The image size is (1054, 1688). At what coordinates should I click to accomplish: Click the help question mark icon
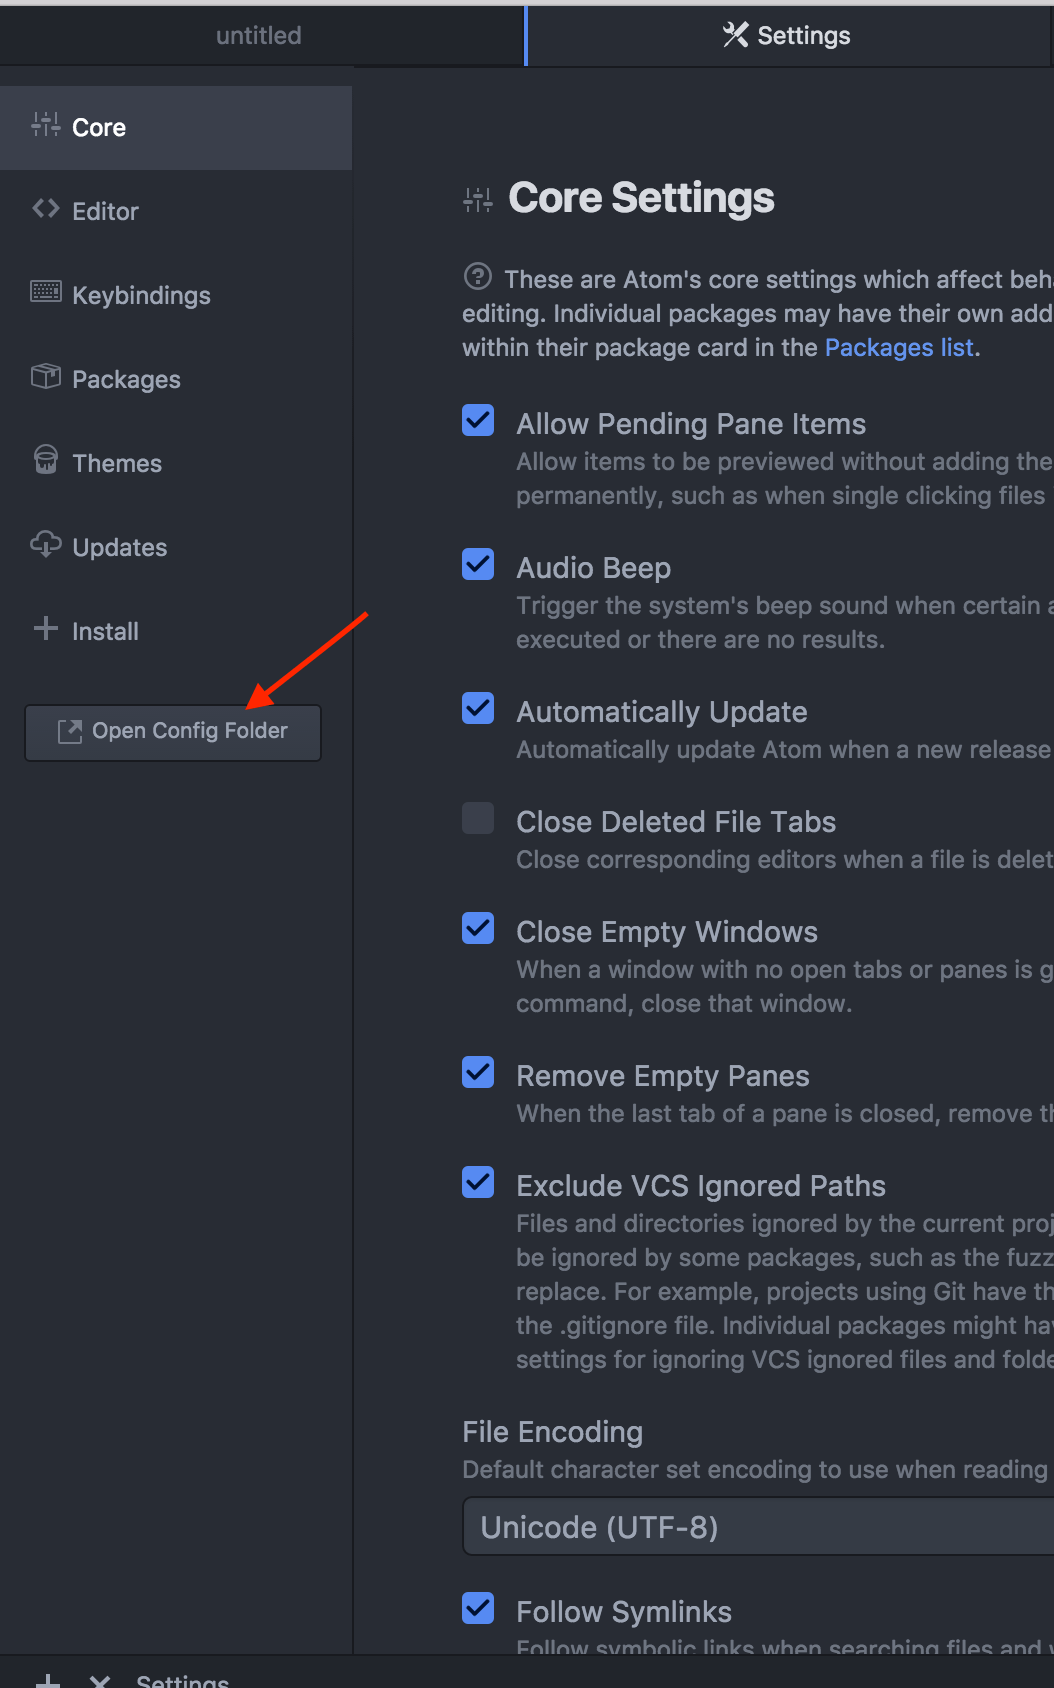coord(478,276)
